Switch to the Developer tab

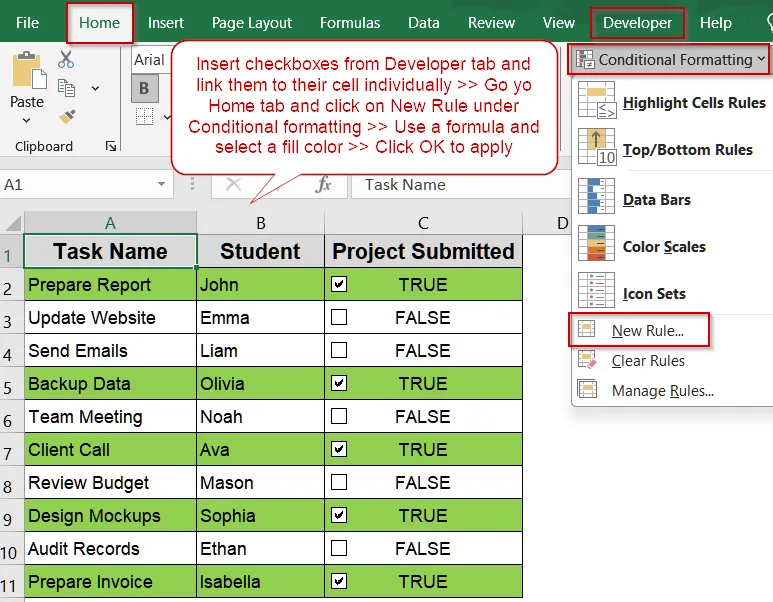(637, 23)
